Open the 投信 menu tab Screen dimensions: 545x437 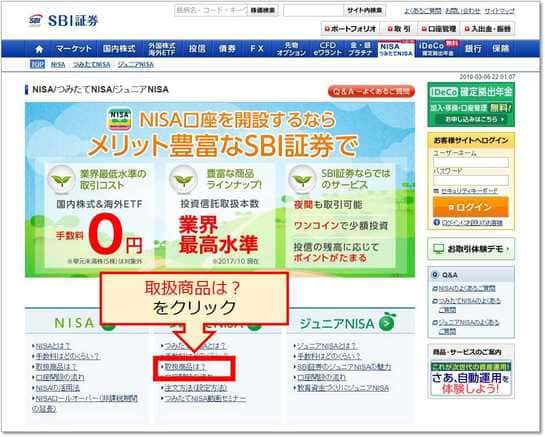[x=197, y=49]
